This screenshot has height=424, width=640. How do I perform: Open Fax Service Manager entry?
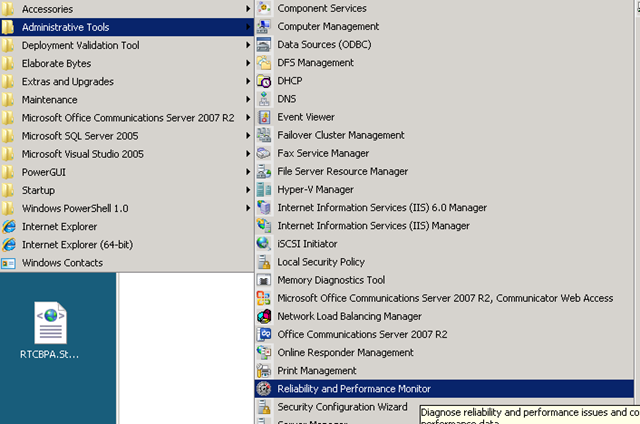444,153
